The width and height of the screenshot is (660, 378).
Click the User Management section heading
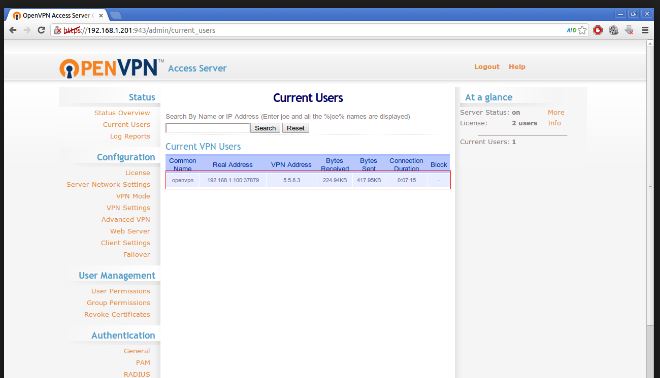tap(117, 276)
